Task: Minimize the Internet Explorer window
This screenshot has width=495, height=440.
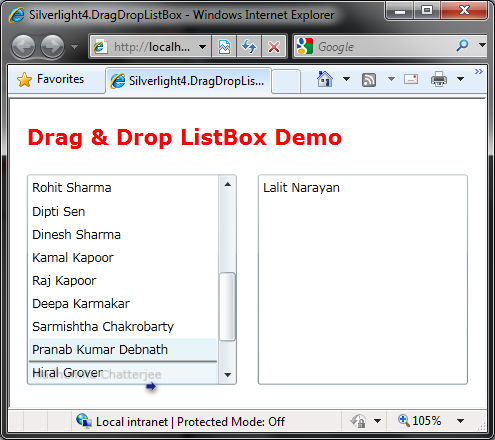Action: [399, 11]
